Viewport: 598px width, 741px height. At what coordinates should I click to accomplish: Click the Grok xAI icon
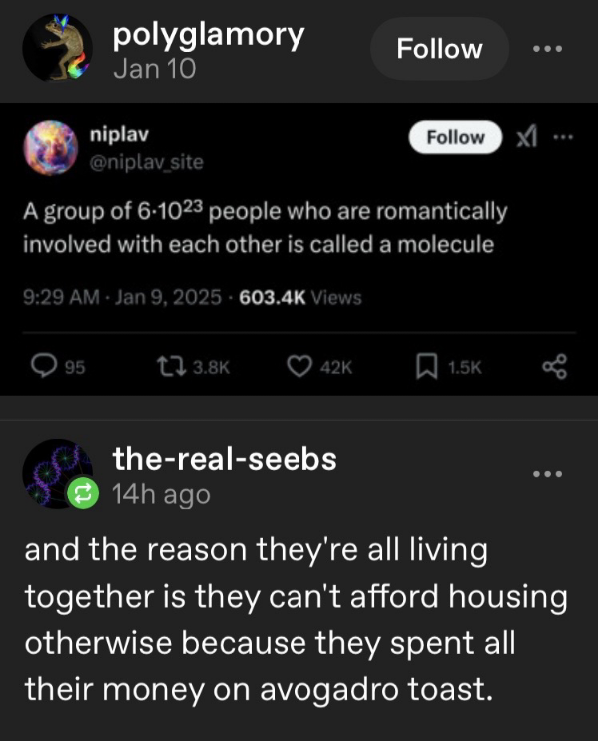(x=527, y=137)
